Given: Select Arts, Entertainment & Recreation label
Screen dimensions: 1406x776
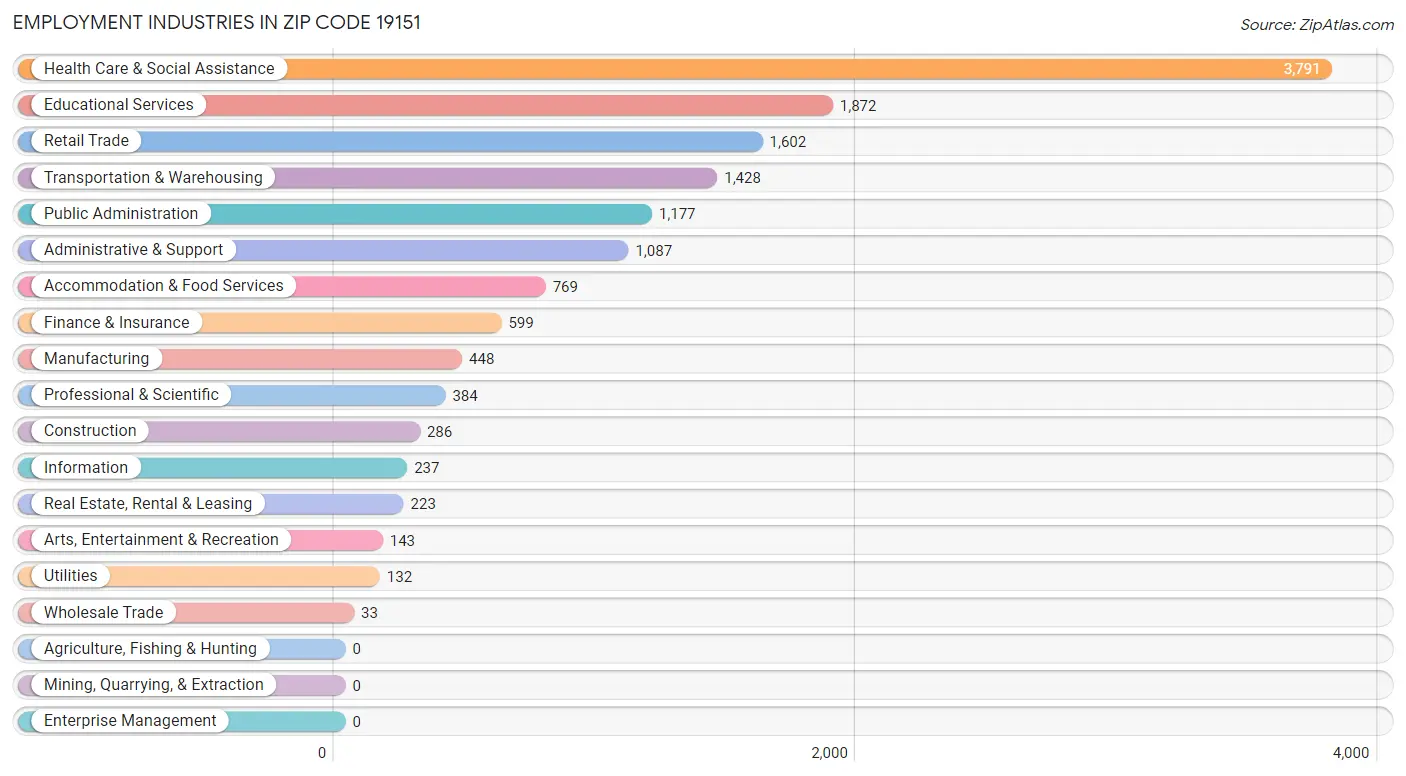Looking at the screenshot, I should pos(161,540).
